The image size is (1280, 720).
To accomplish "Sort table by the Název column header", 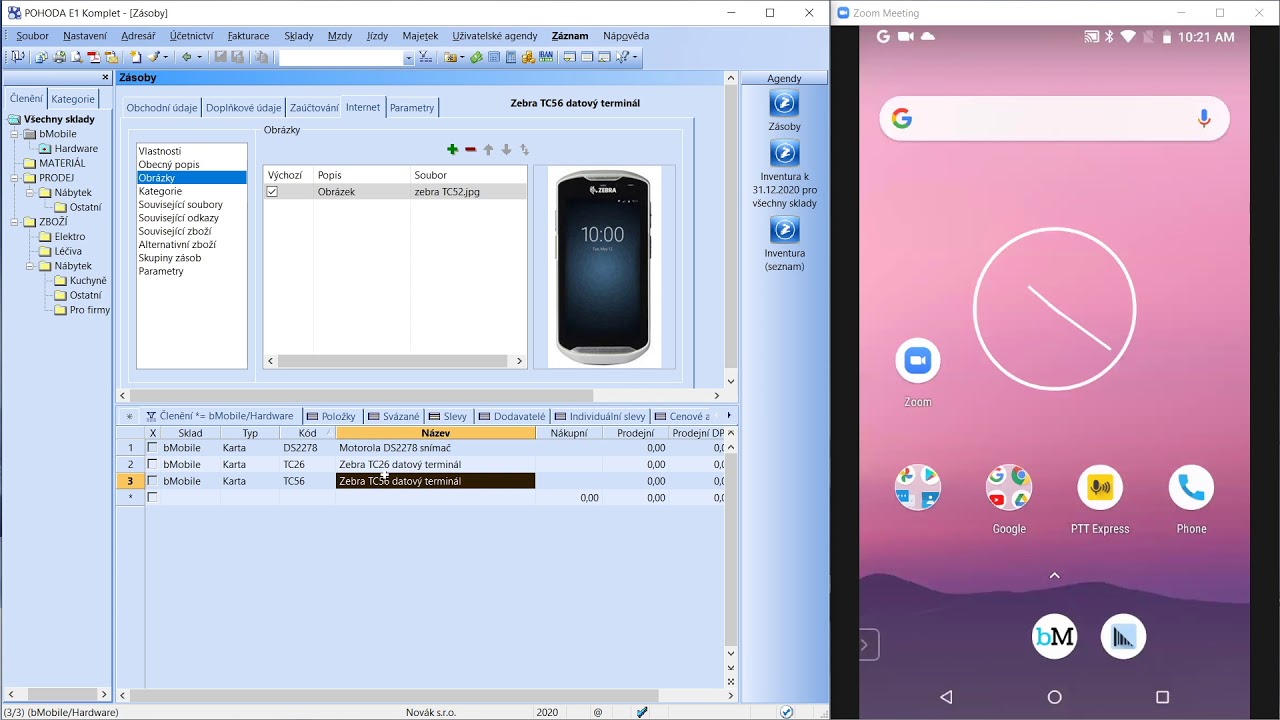I will [436, 433].
